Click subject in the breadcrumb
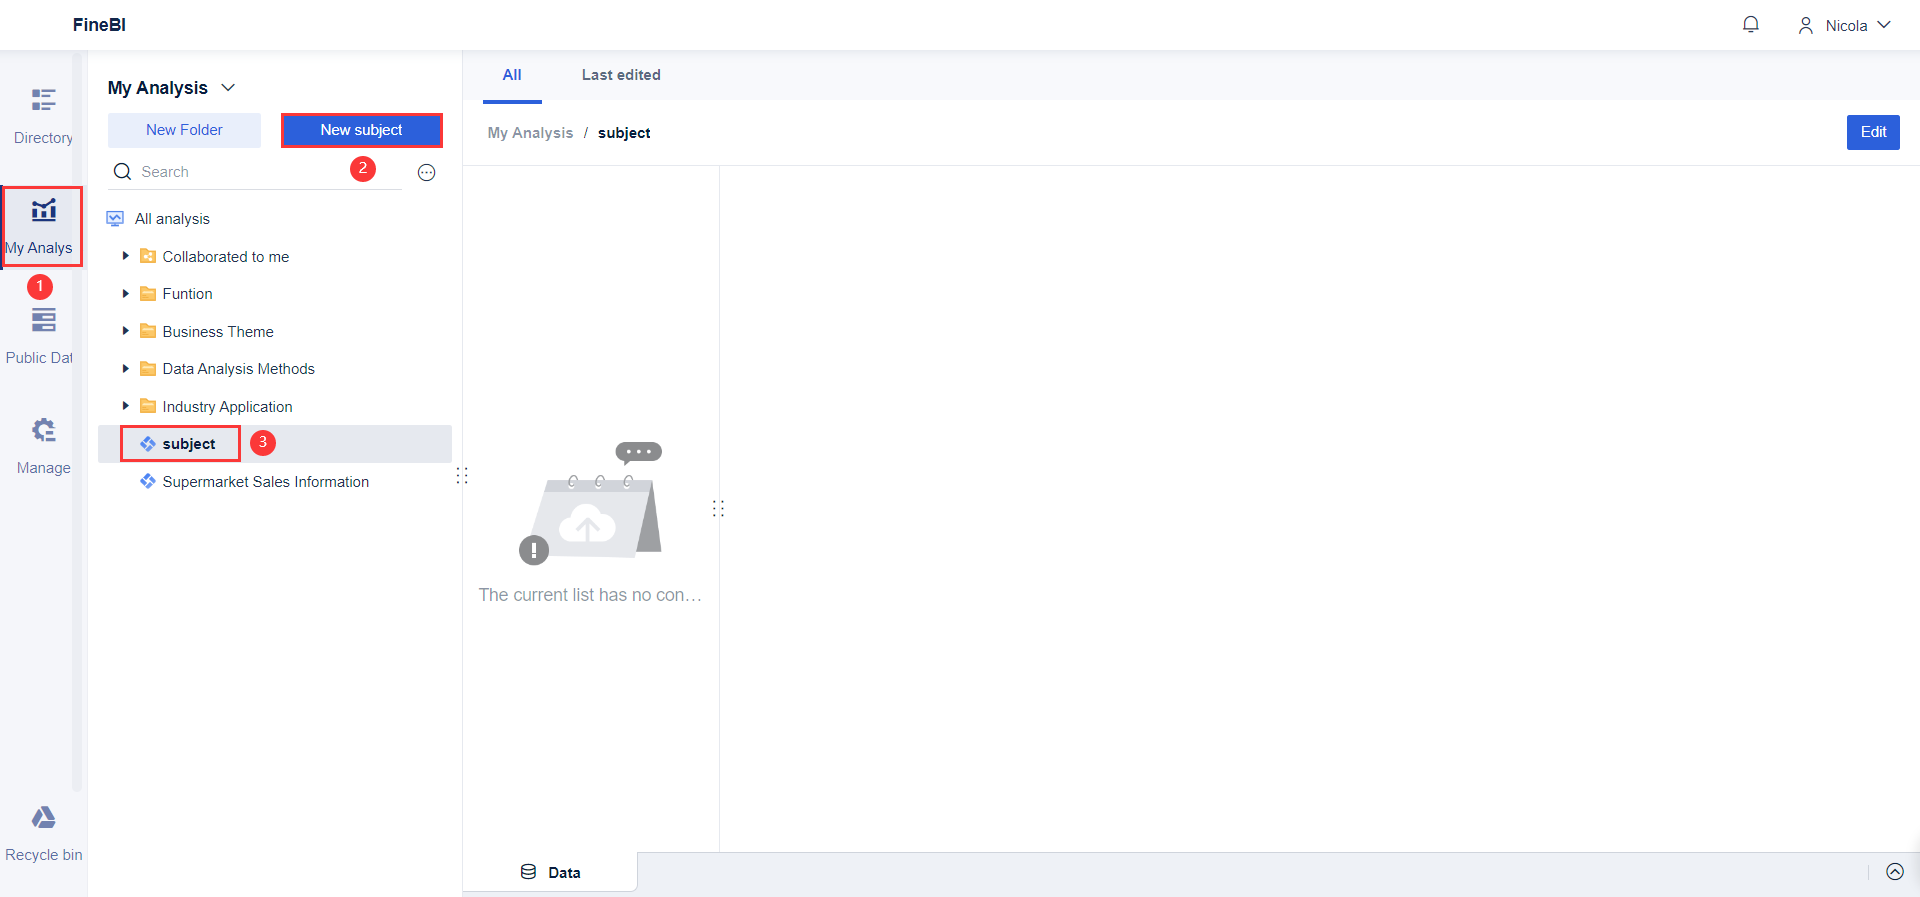 pyautogui.click(x=624, y=133)
